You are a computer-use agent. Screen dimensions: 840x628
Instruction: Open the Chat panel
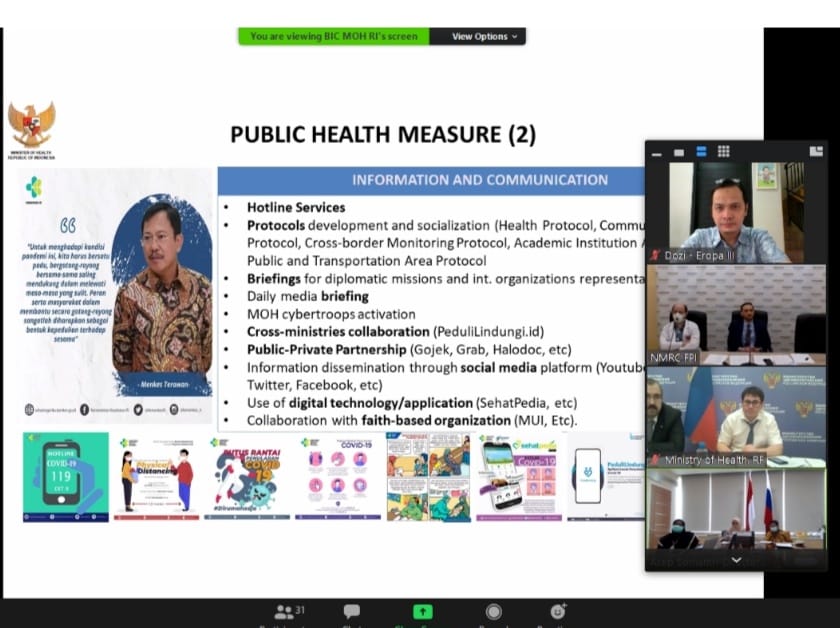pos(352,611)
